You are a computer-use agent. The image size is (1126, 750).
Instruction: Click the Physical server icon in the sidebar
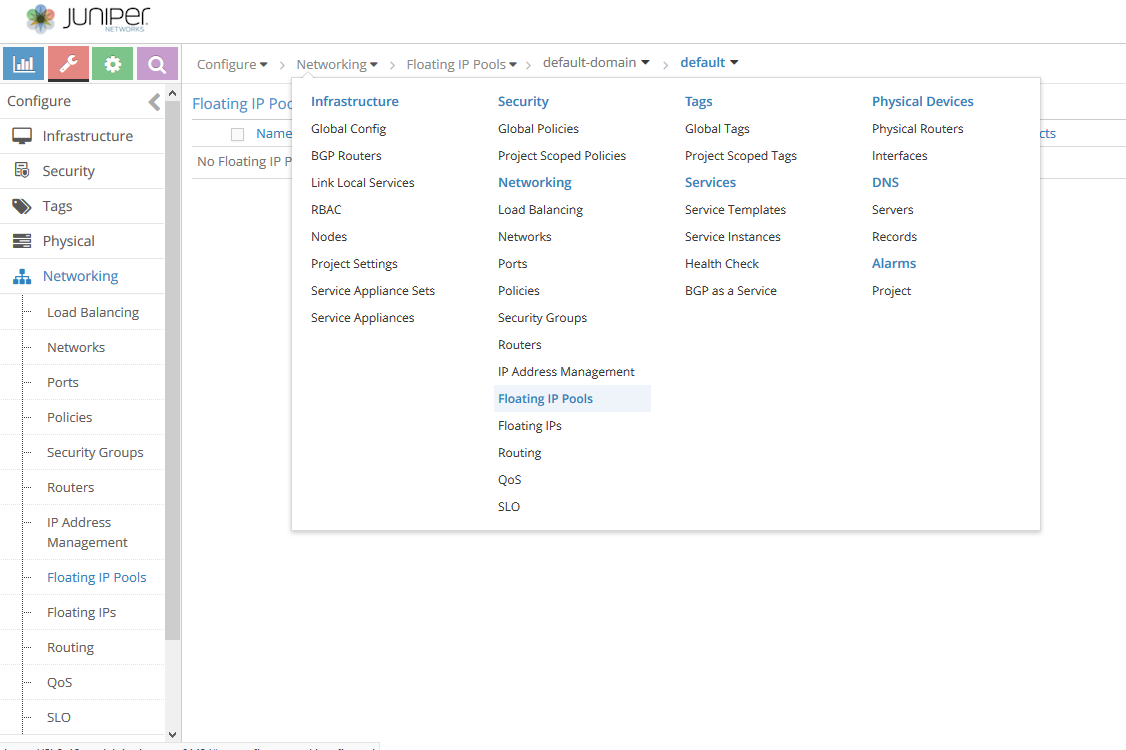coord(22,241)
